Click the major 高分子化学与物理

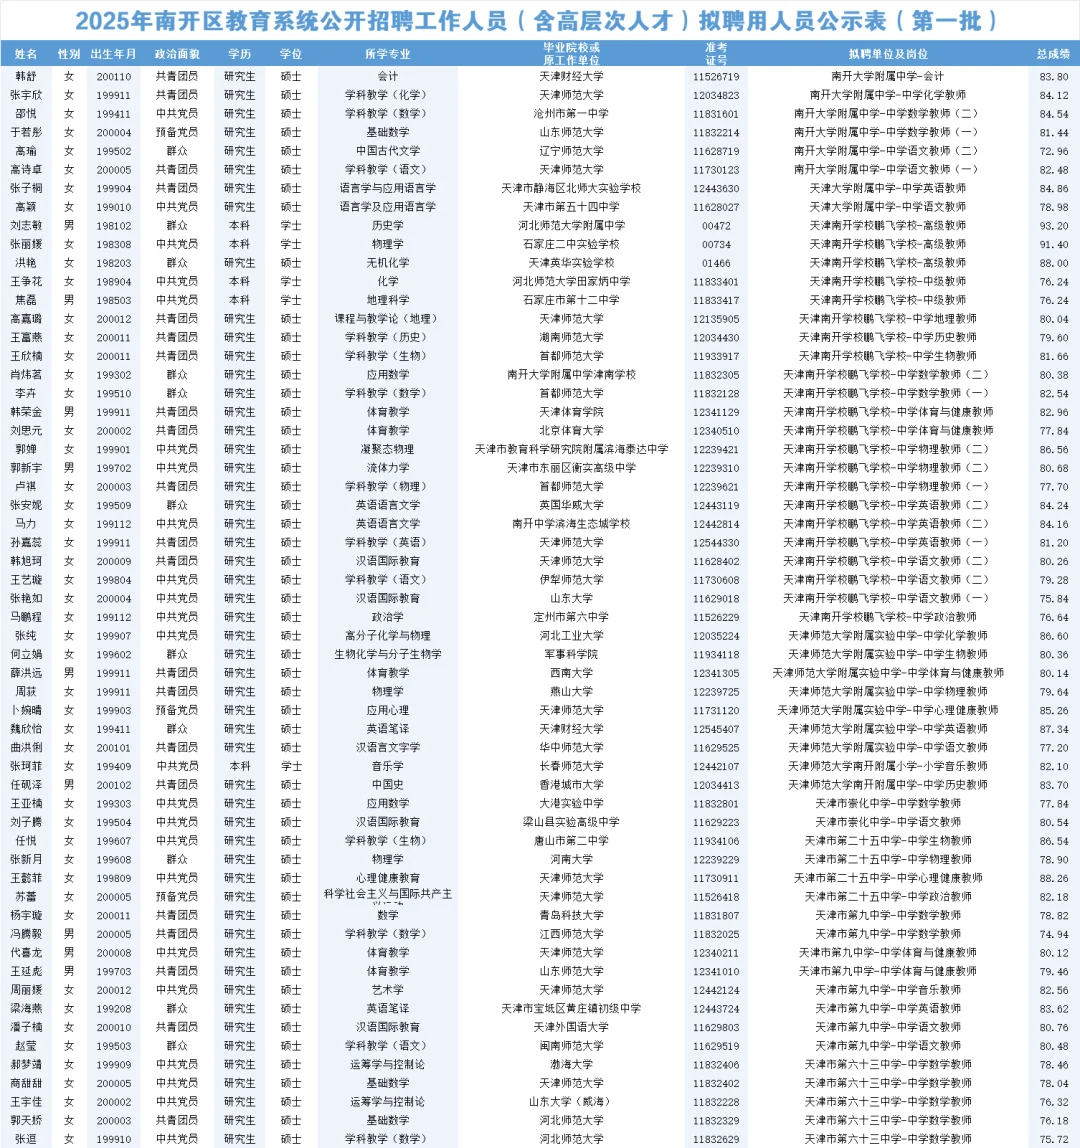coord(387,636)
